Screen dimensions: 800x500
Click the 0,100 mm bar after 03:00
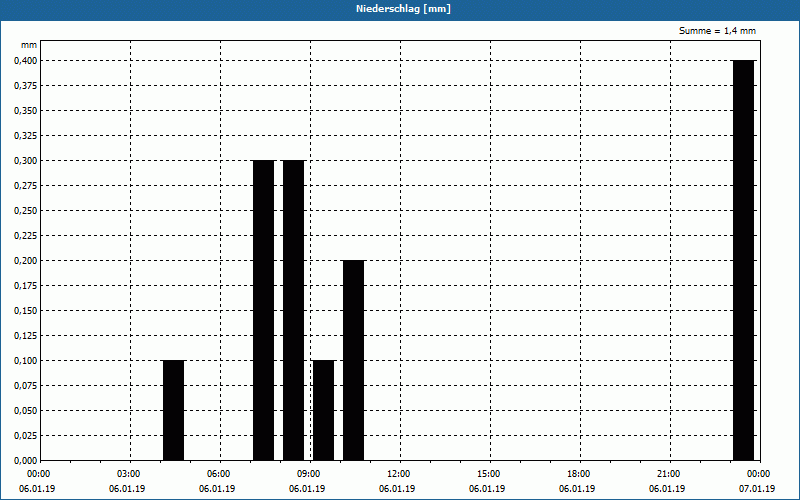click(173, 410)
